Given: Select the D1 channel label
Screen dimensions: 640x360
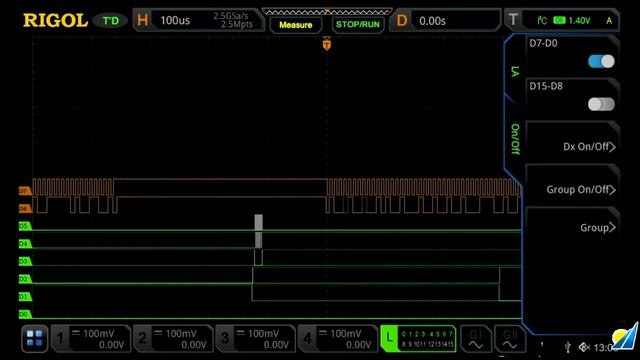Looking at the screenshot, I should coord(24,296).
